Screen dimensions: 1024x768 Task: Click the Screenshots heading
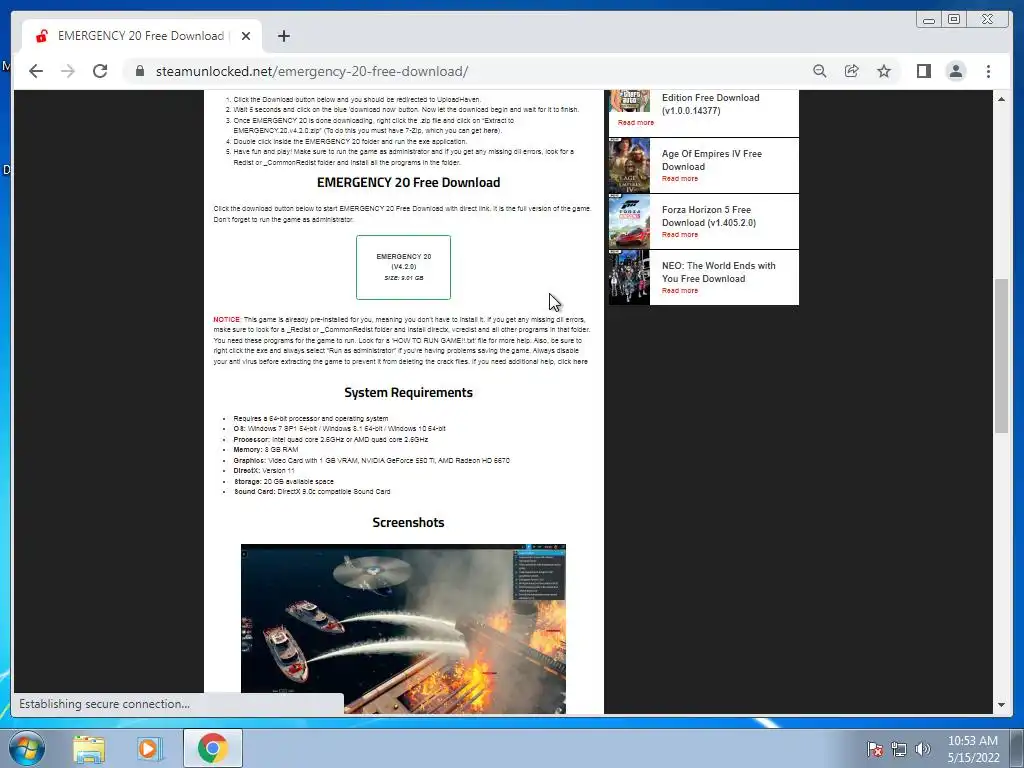(408, 522)
